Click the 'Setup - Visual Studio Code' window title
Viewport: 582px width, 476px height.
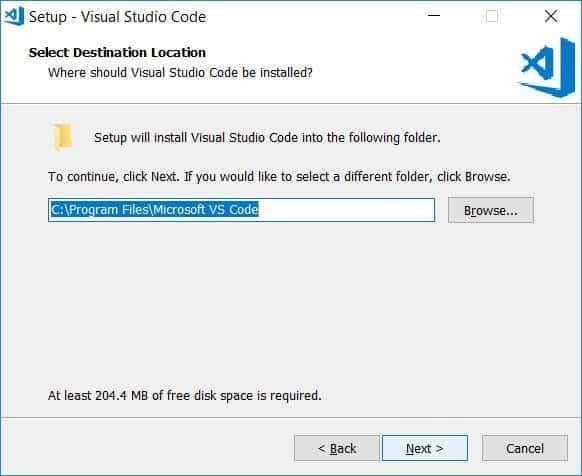tap(117, 17)
